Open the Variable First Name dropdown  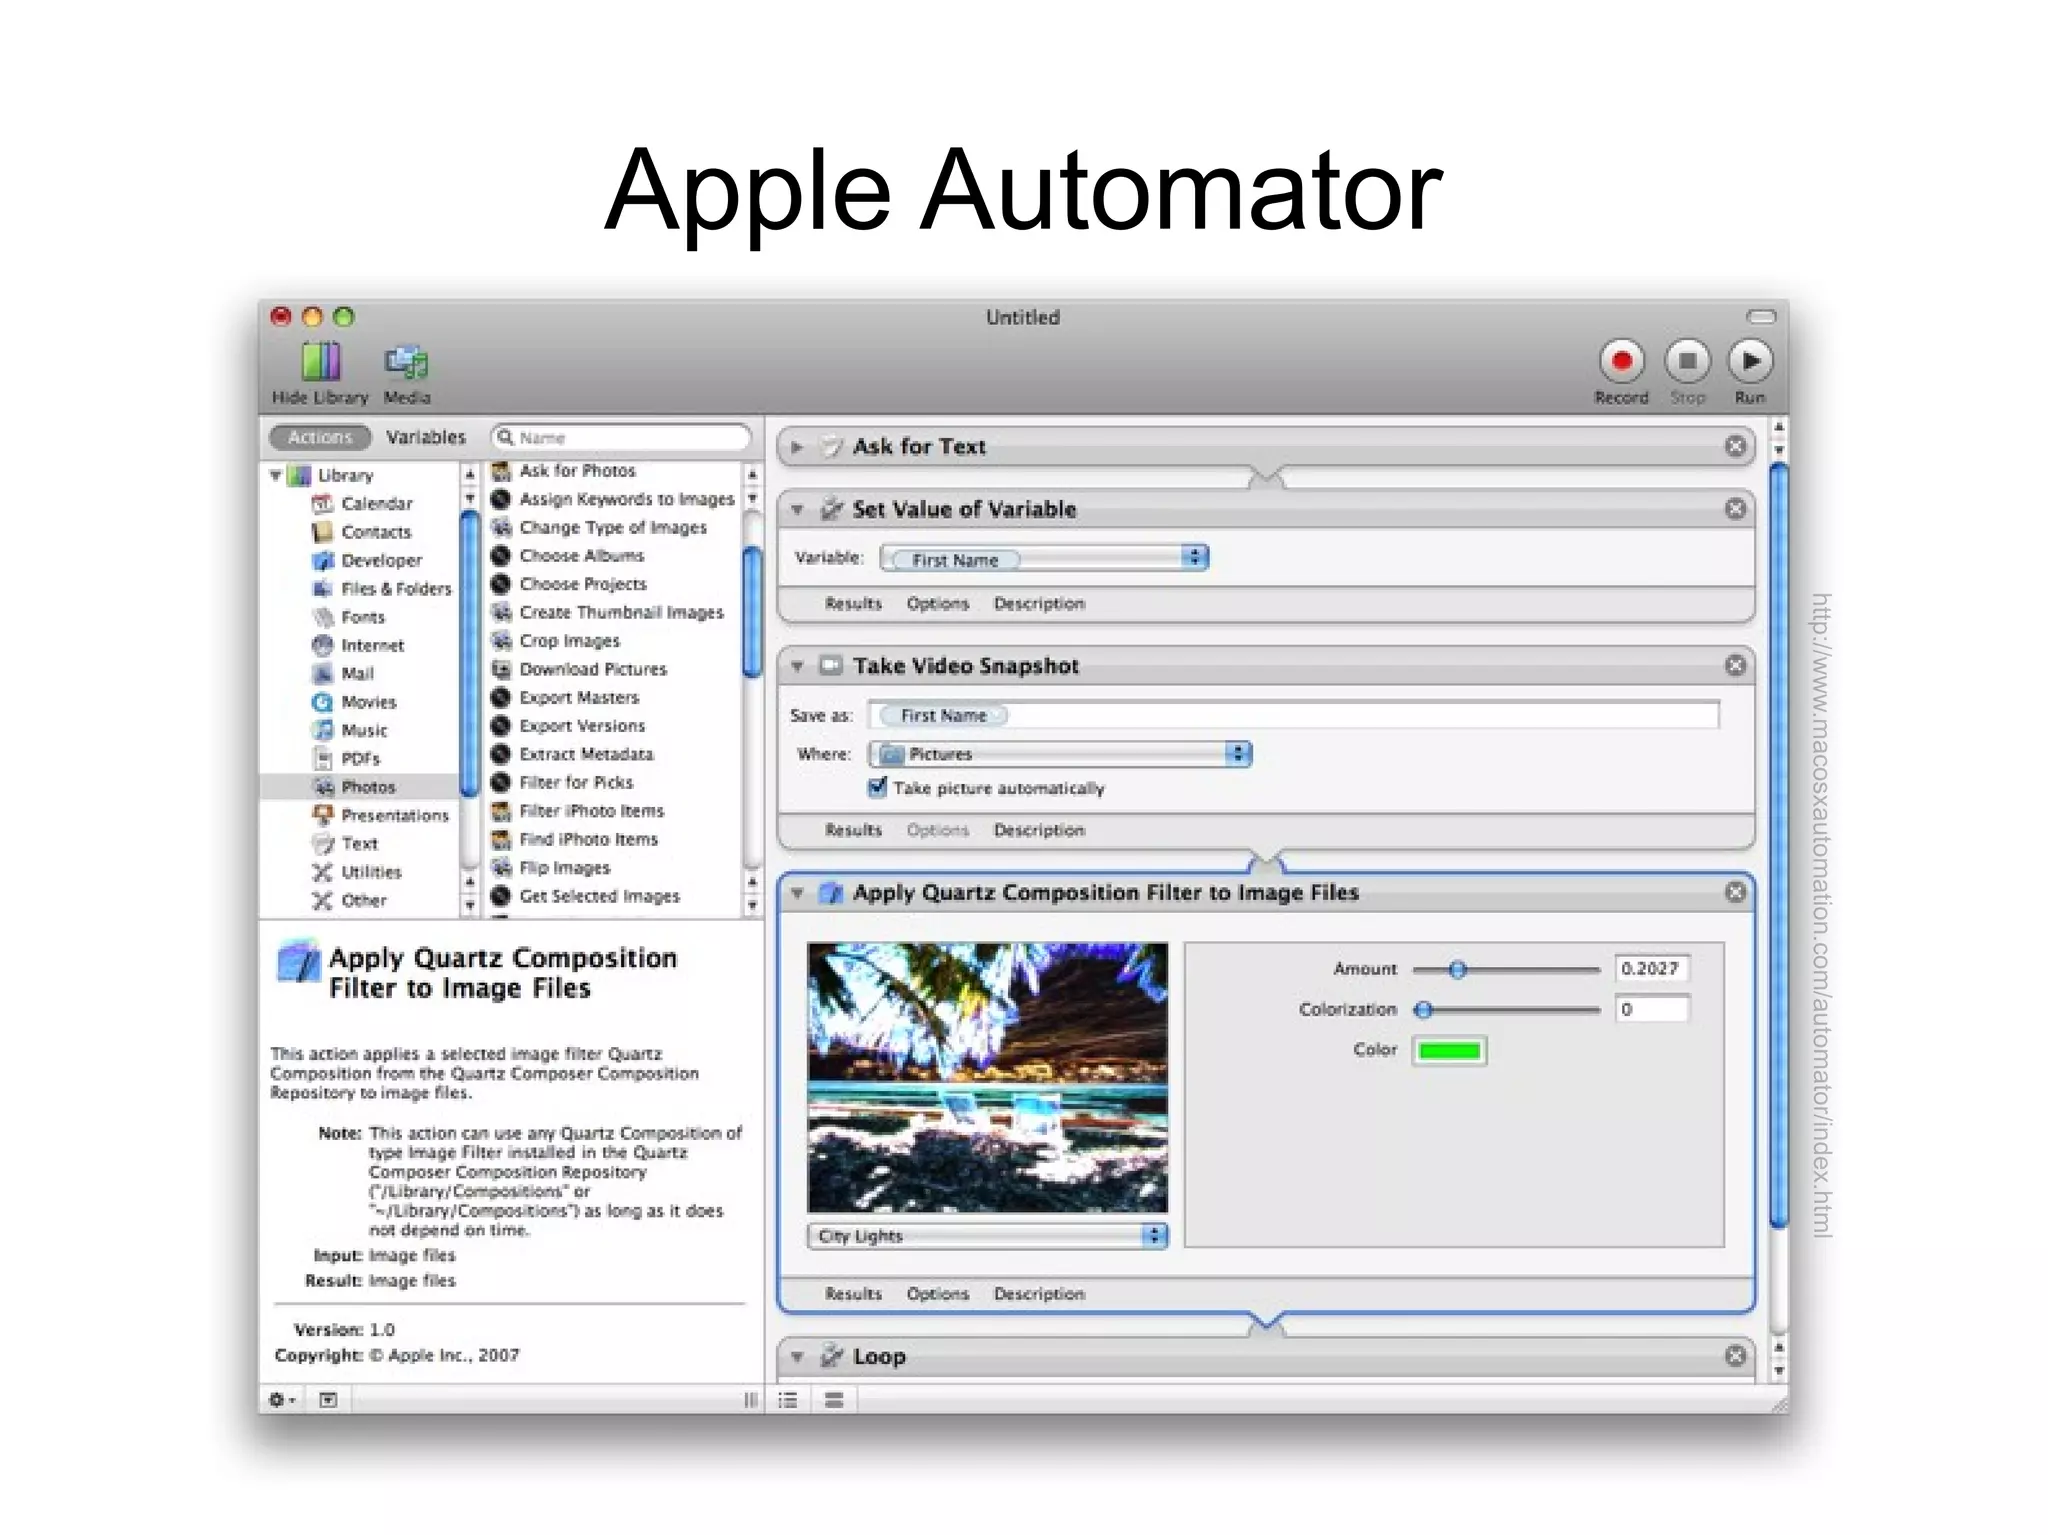coord(1045,559)
